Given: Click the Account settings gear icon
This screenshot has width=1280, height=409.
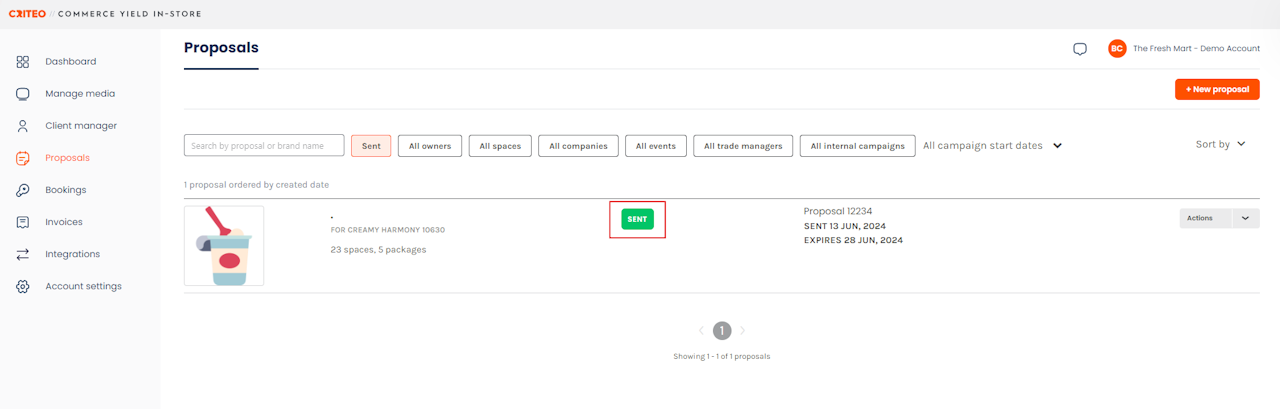Looking at the screenshot, I should [23, 286].
